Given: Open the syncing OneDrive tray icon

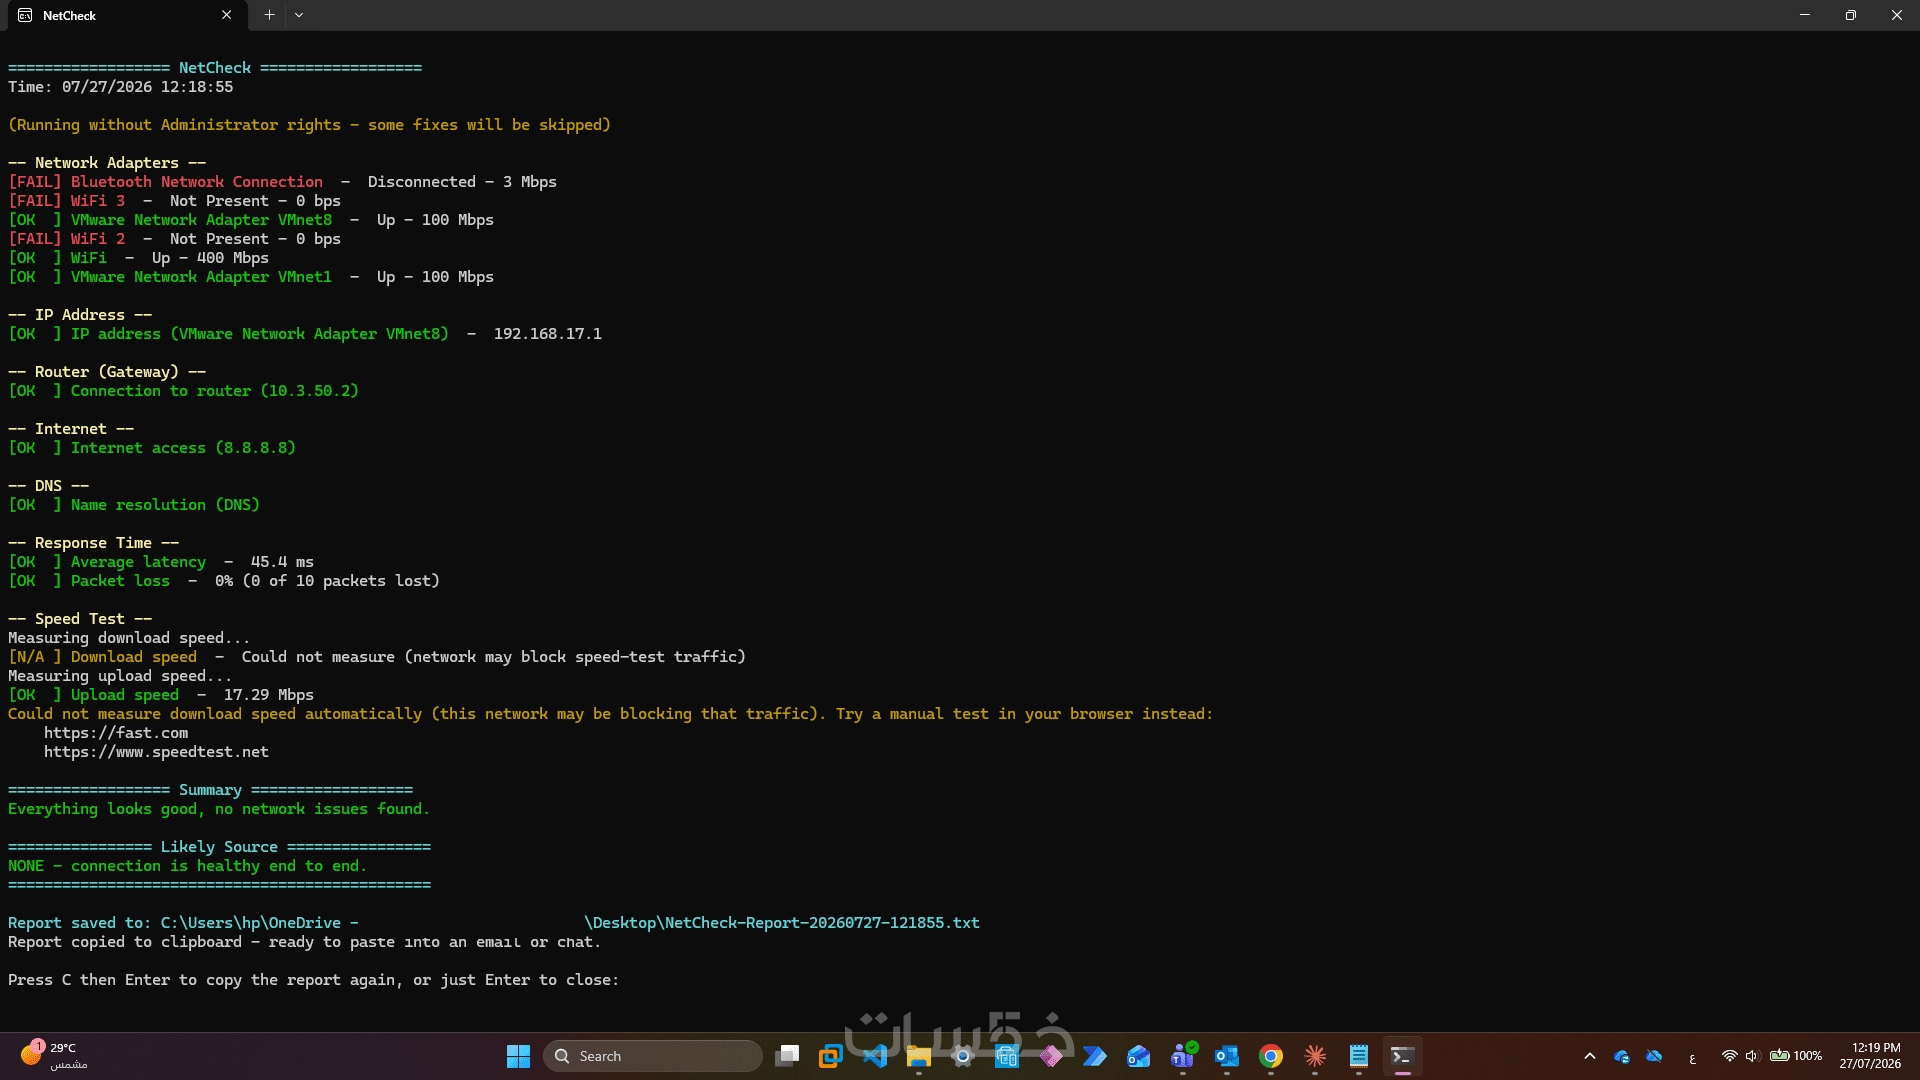Looking at the screenshot, I should click(x=1622, y=1056).
